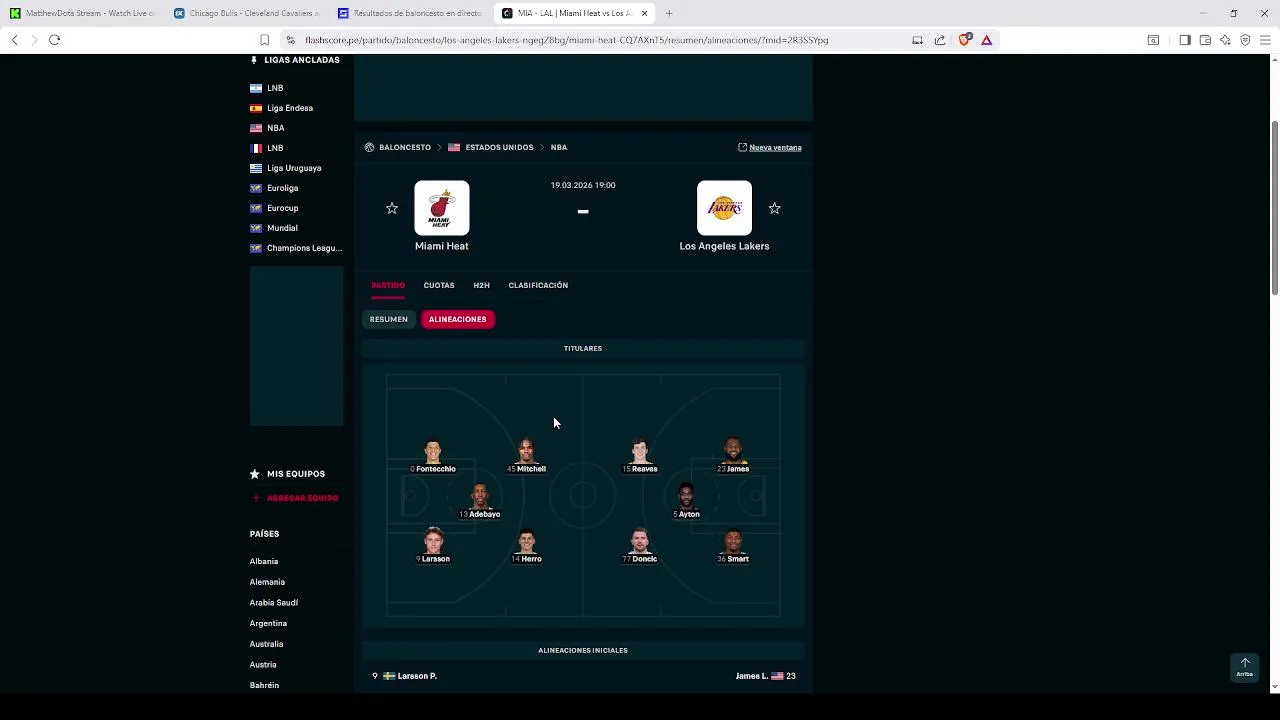Click Mitchell player photo on court
This screenshot has width=1280, height=720.
(527, 451)
